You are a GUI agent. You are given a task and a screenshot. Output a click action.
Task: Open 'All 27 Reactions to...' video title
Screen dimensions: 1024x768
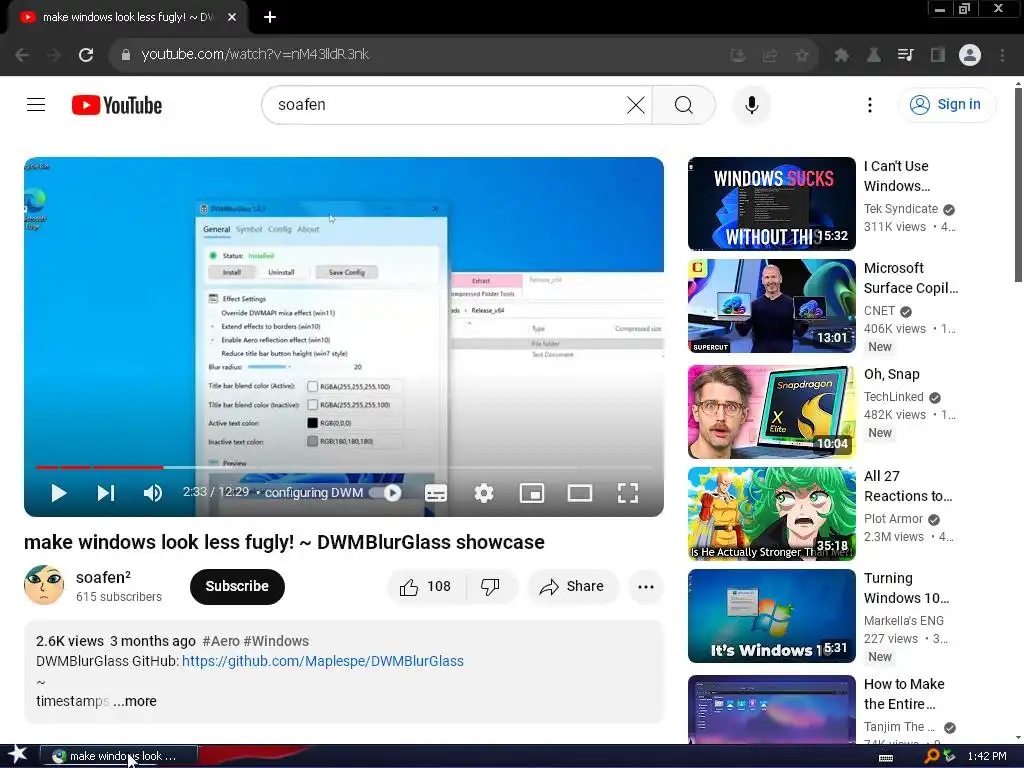click(x=908, y=486)
